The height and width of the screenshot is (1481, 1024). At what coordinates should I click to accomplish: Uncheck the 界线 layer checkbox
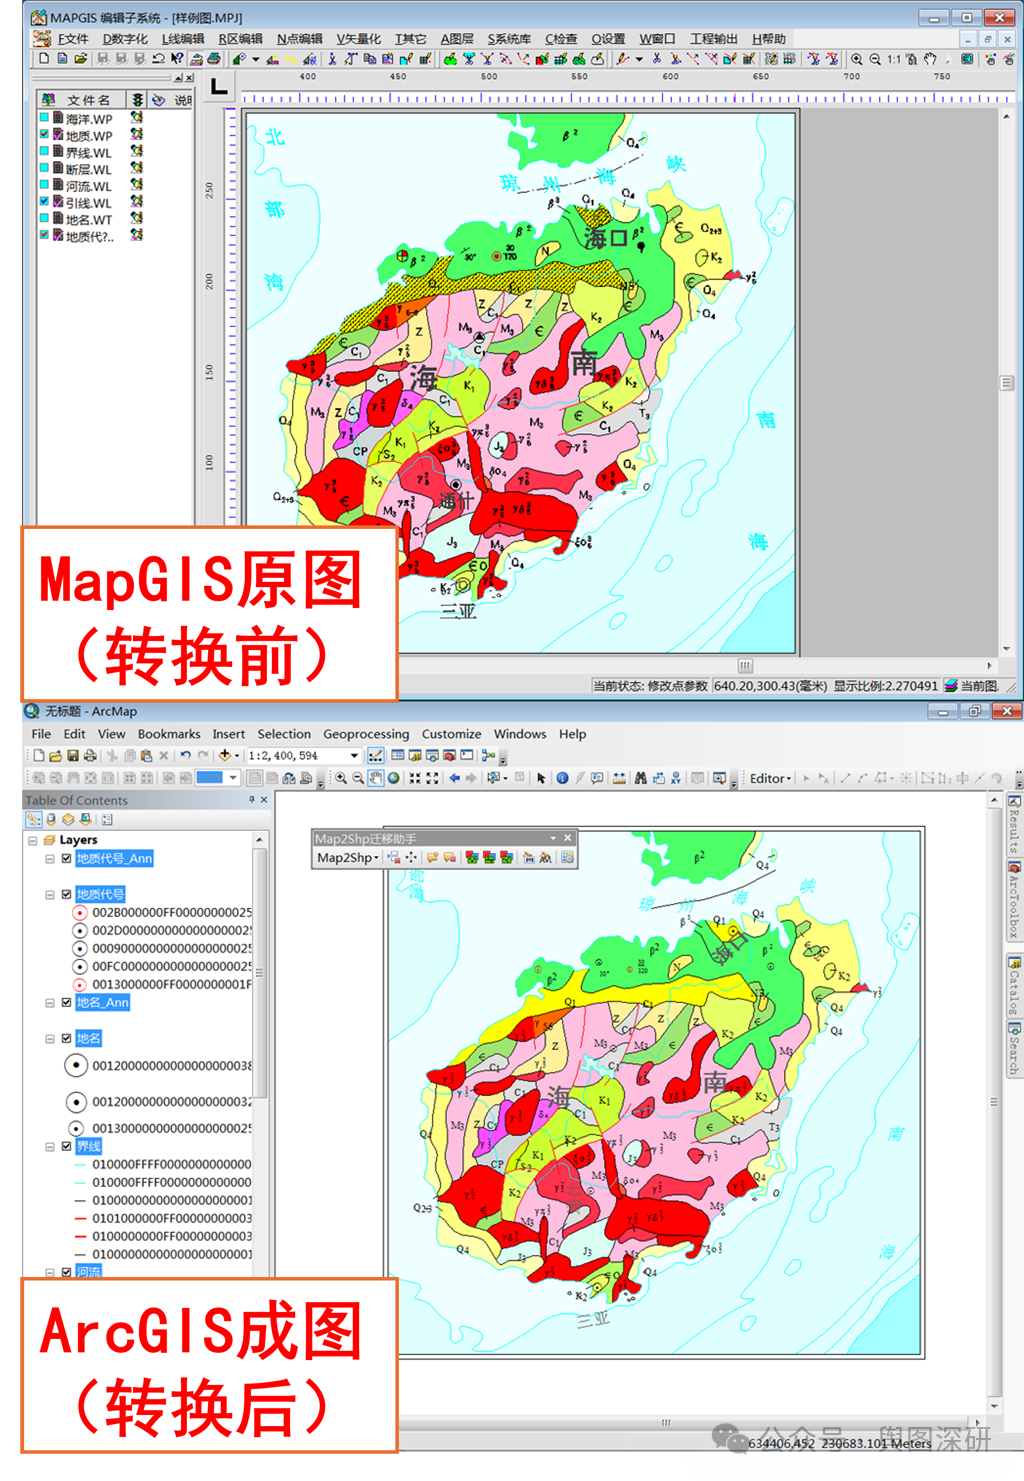pyautogui.click(x=66, y=1147)
